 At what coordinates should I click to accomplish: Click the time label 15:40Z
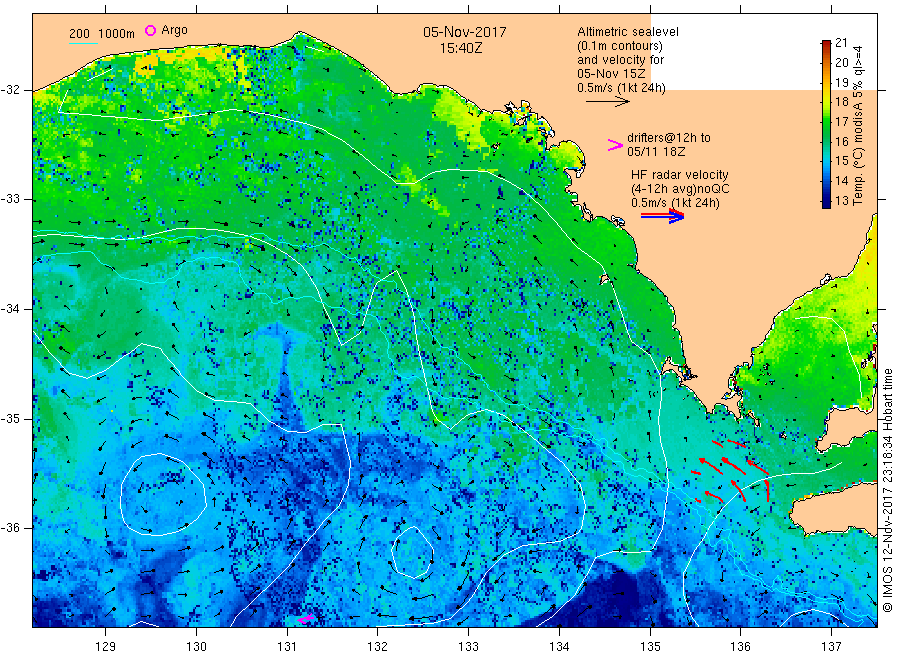coord(461,48)
